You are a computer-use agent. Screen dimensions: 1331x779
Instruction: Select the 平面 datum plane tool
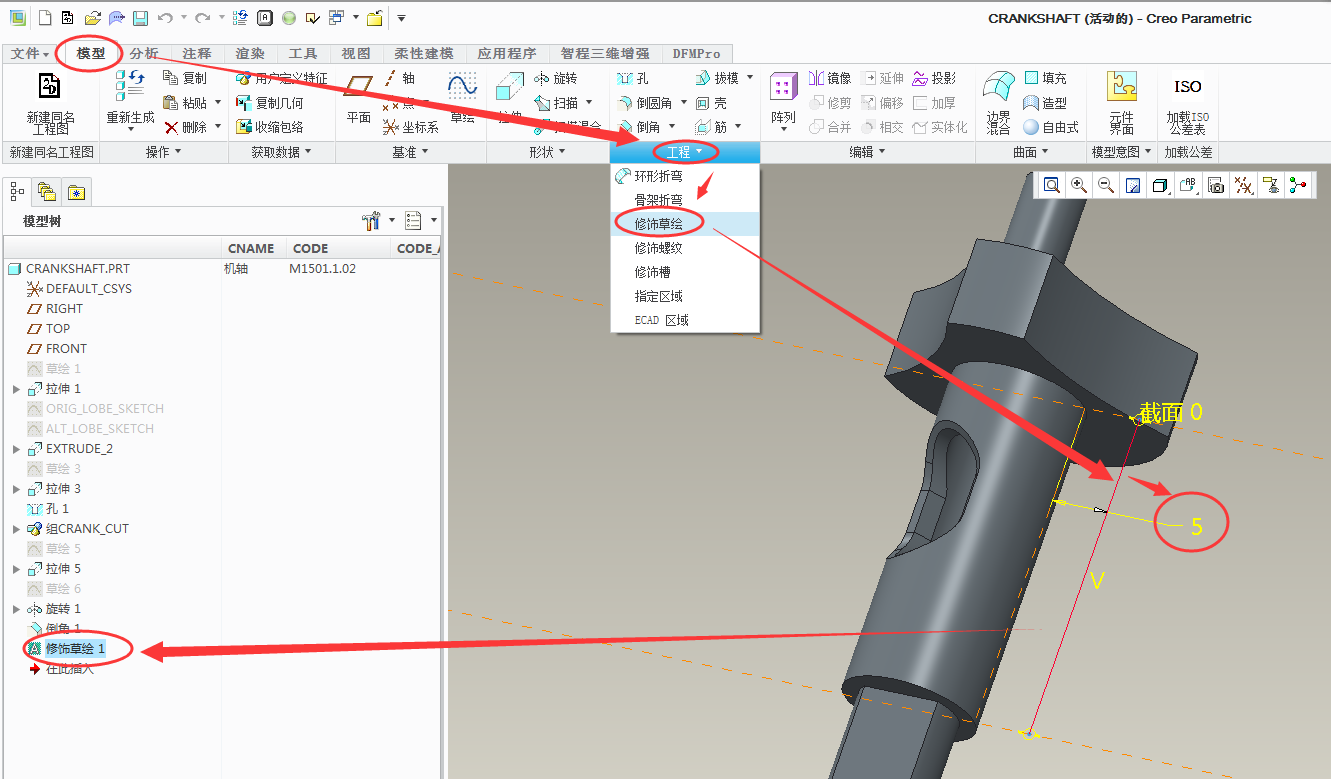pyautogui.click(x=358, y=100)
